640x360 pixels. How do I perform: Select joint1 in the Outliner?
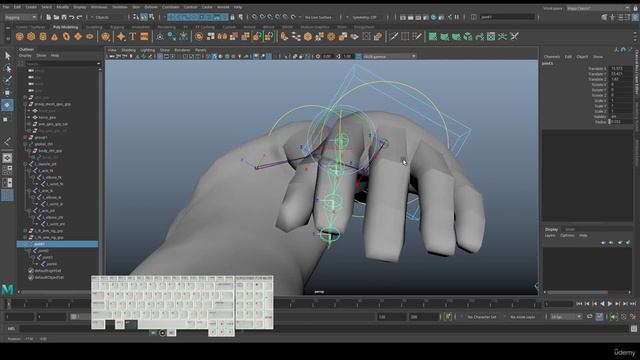tap(57, 244)
